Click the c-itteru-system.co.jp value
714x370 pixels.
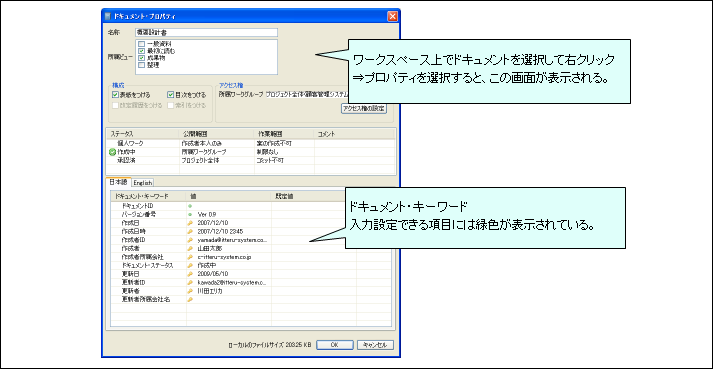click(224, 257)
